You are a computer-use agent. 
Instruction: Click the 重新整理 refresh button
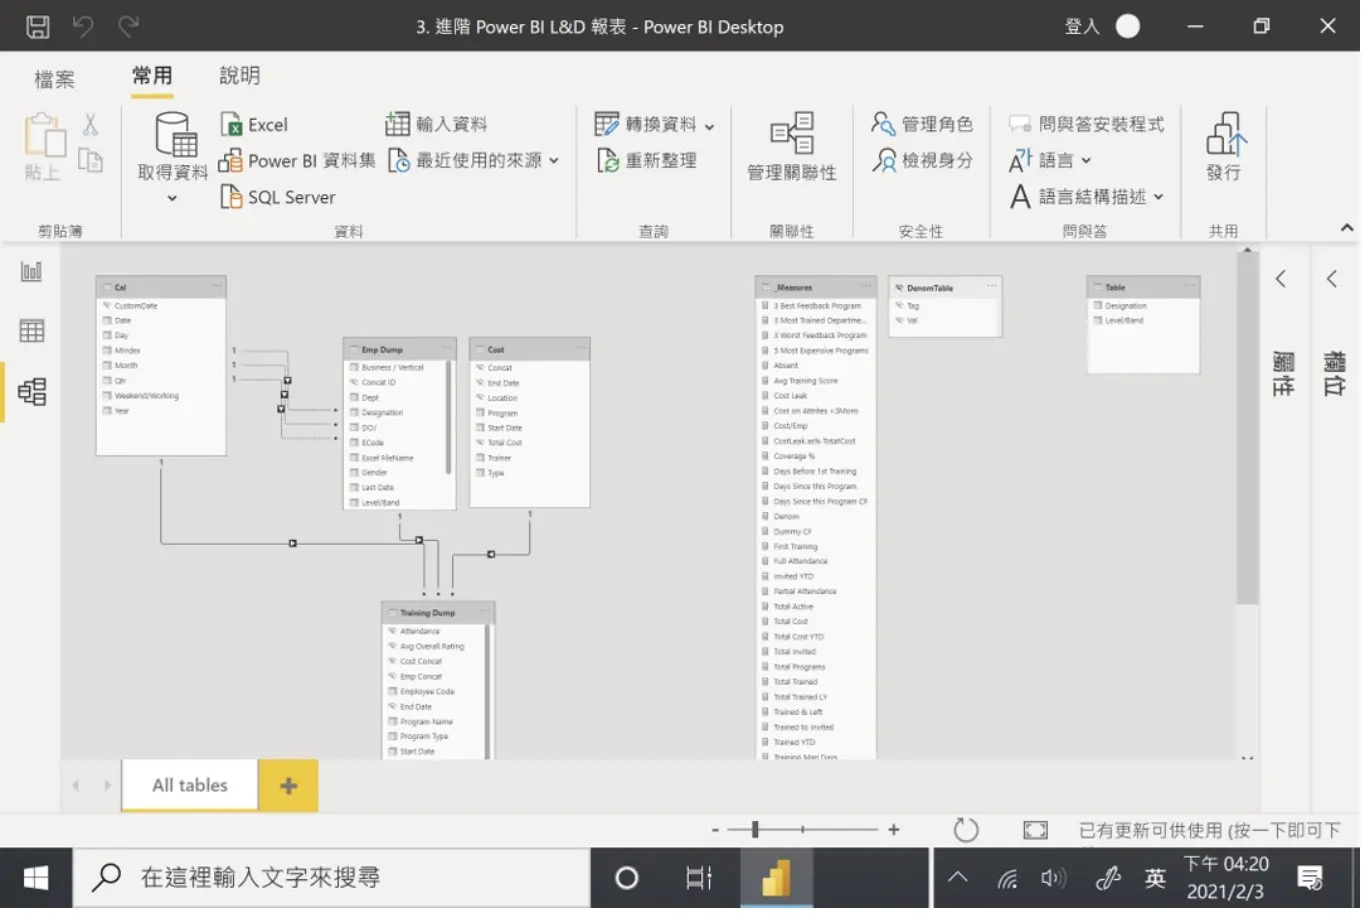tap(646, 161)
